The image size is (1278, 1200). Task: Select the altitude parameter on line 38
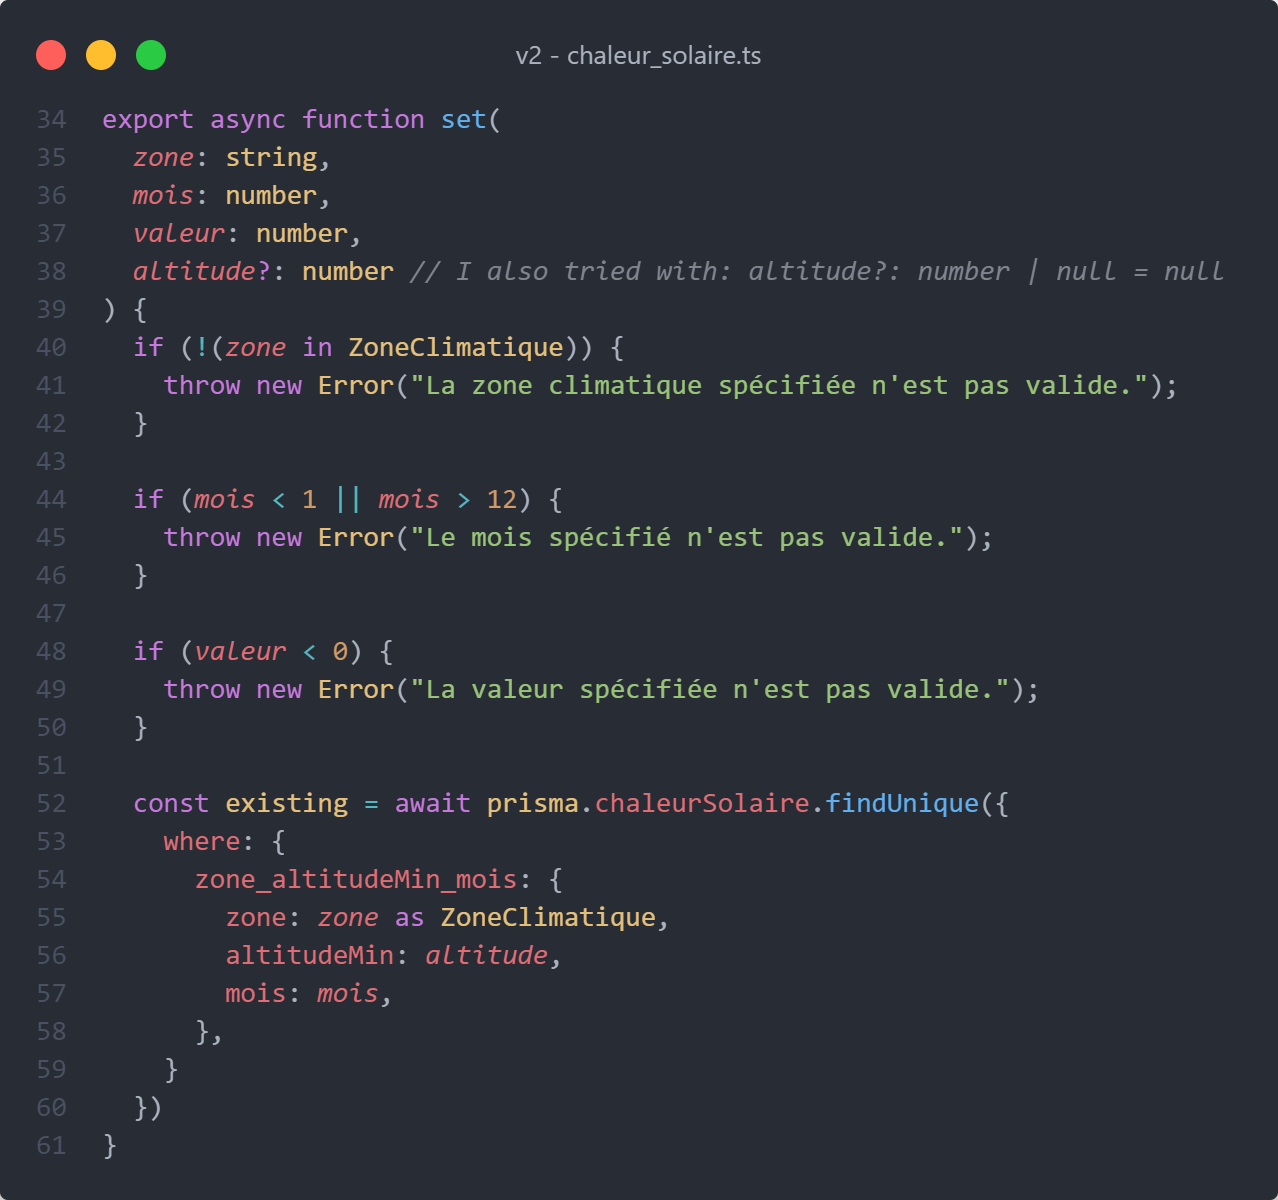pyautogui.click(x=194, y=271)
